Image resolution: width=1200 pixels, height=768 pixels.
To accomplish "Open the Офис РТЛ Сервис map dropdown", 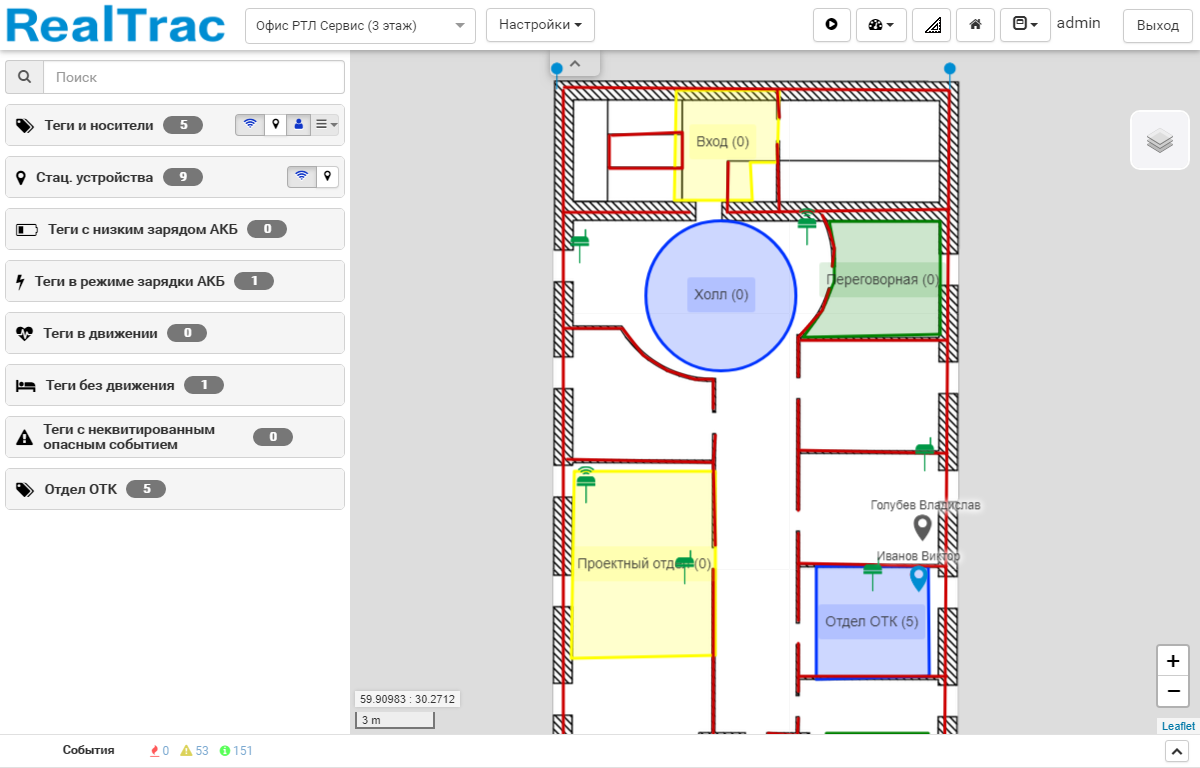I will click(360, 25).
